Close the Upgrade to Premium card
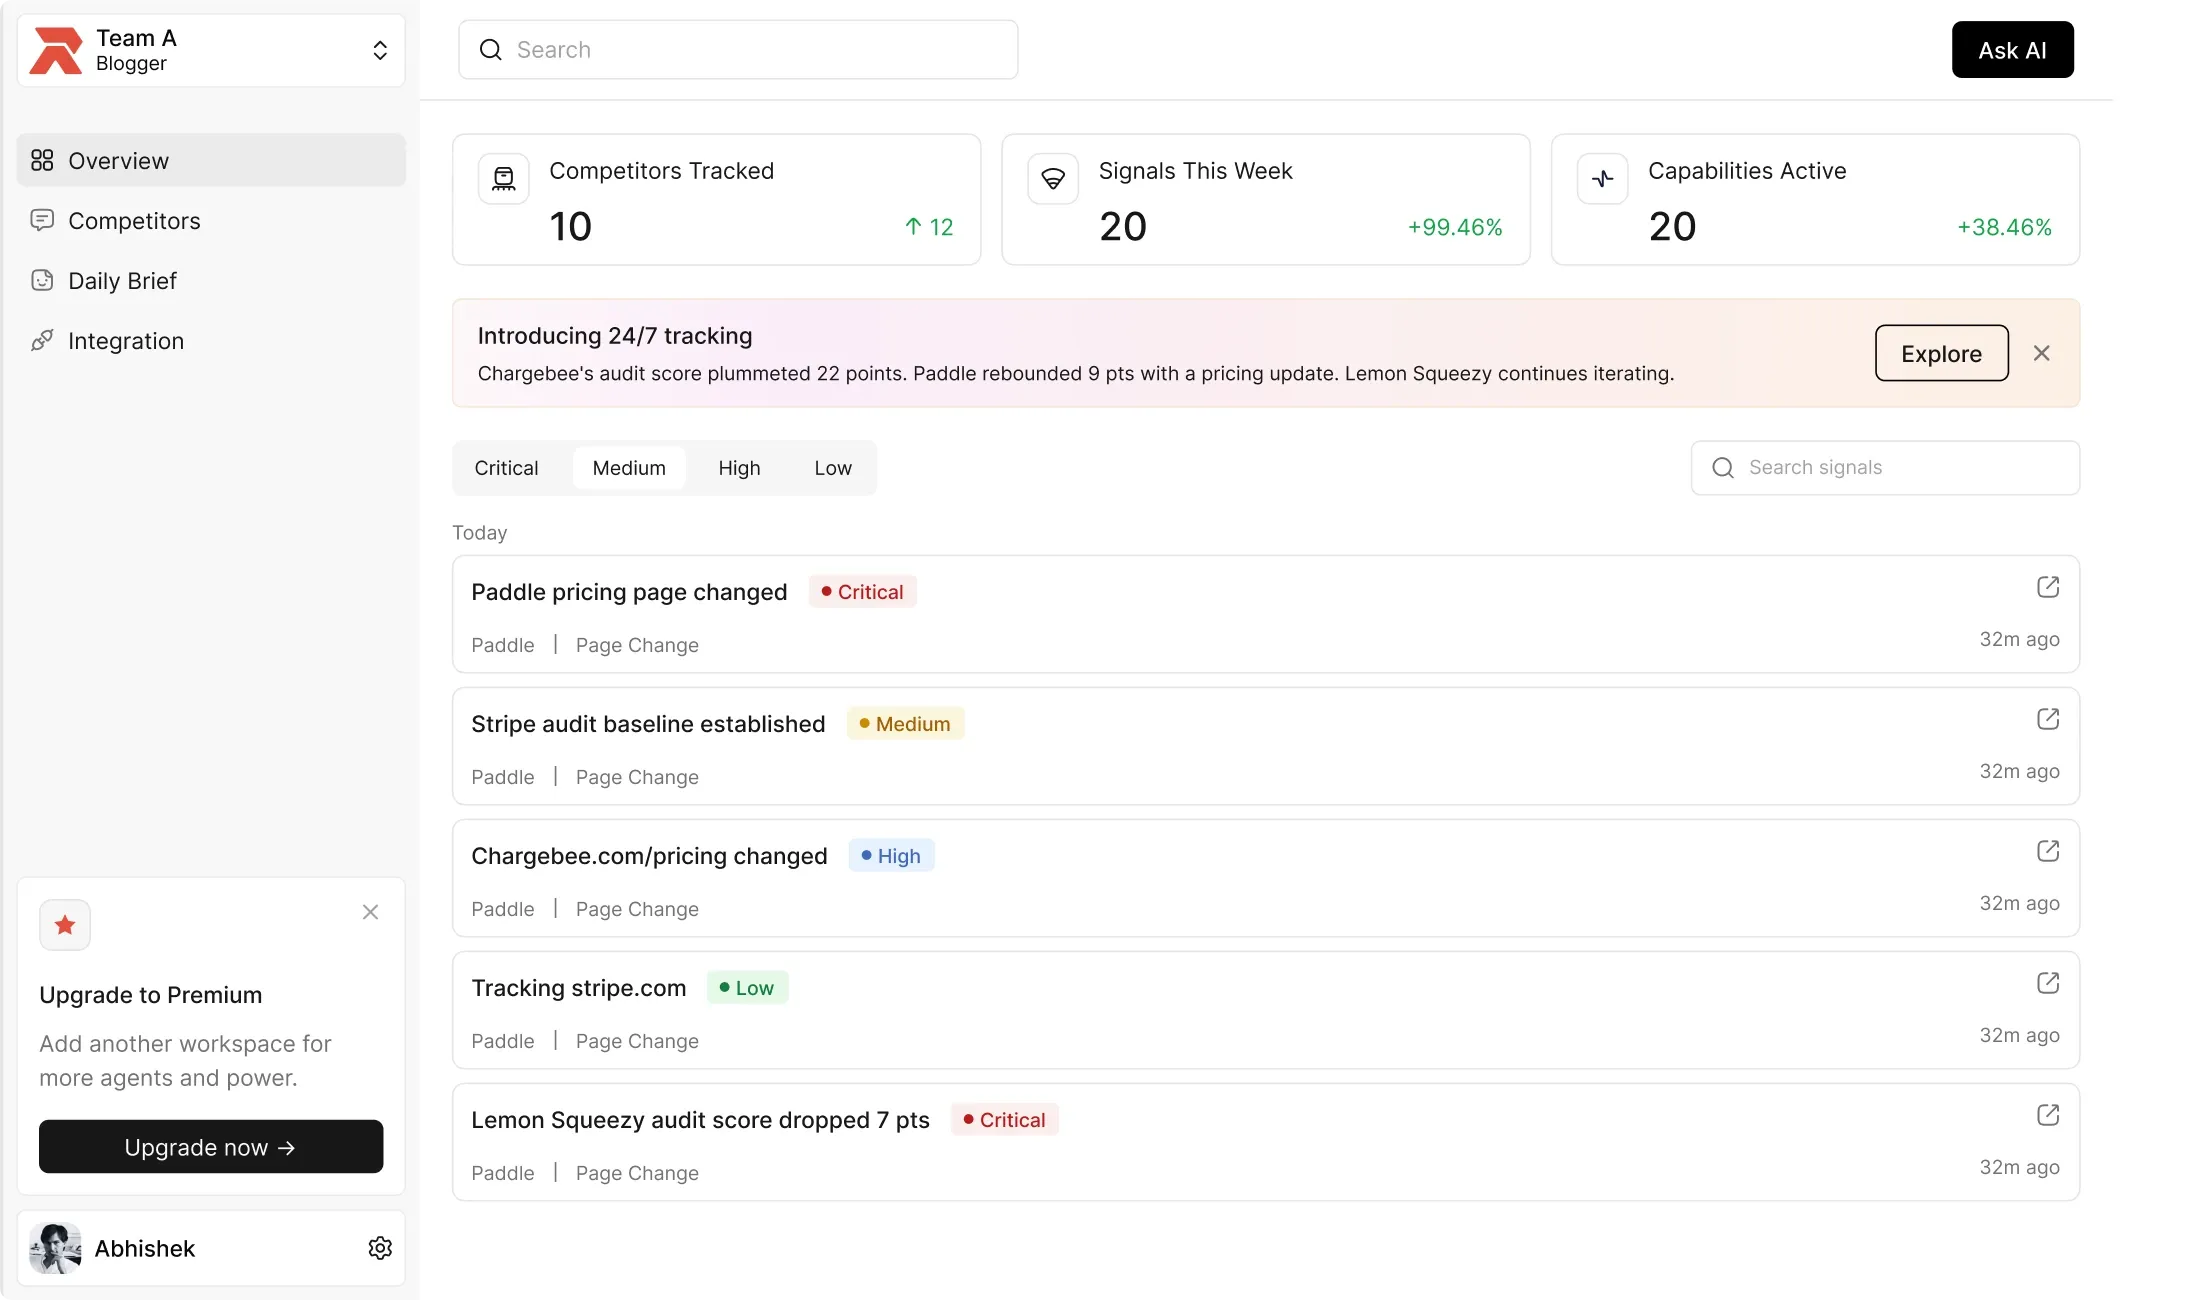The height and width of the screenshot is (1300, 2200). (370, 912)
